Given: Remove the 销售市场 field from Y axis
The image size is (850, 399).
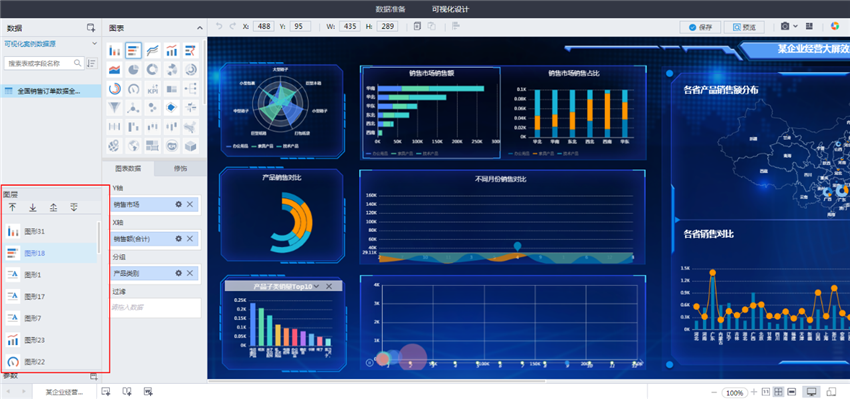Looking at the screenshot, I should [x=190, y=204].
